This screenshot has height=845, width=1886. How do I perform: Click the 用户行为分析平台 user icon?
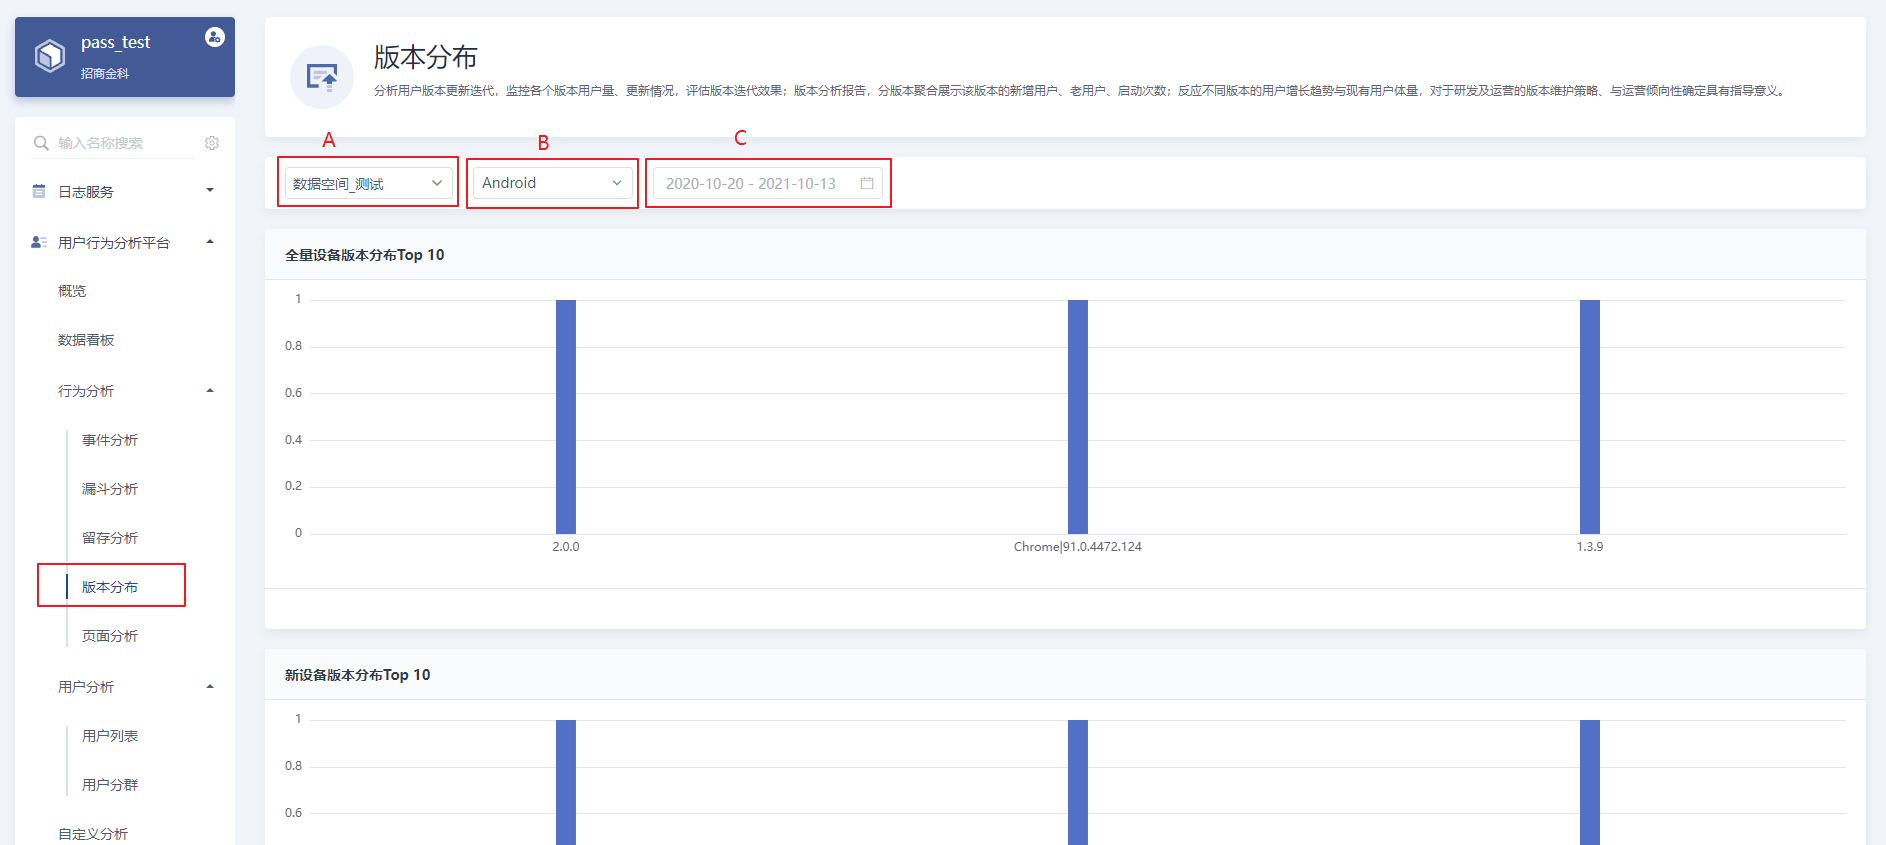click(x=39, y=242)
